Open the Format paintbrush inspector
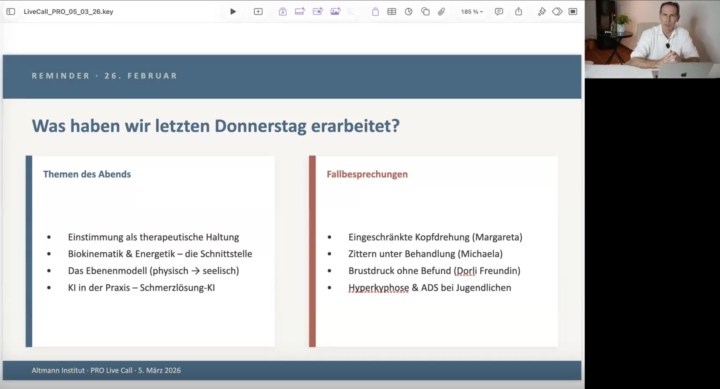This screenshot has width=720, height=389. pos(542,11)
